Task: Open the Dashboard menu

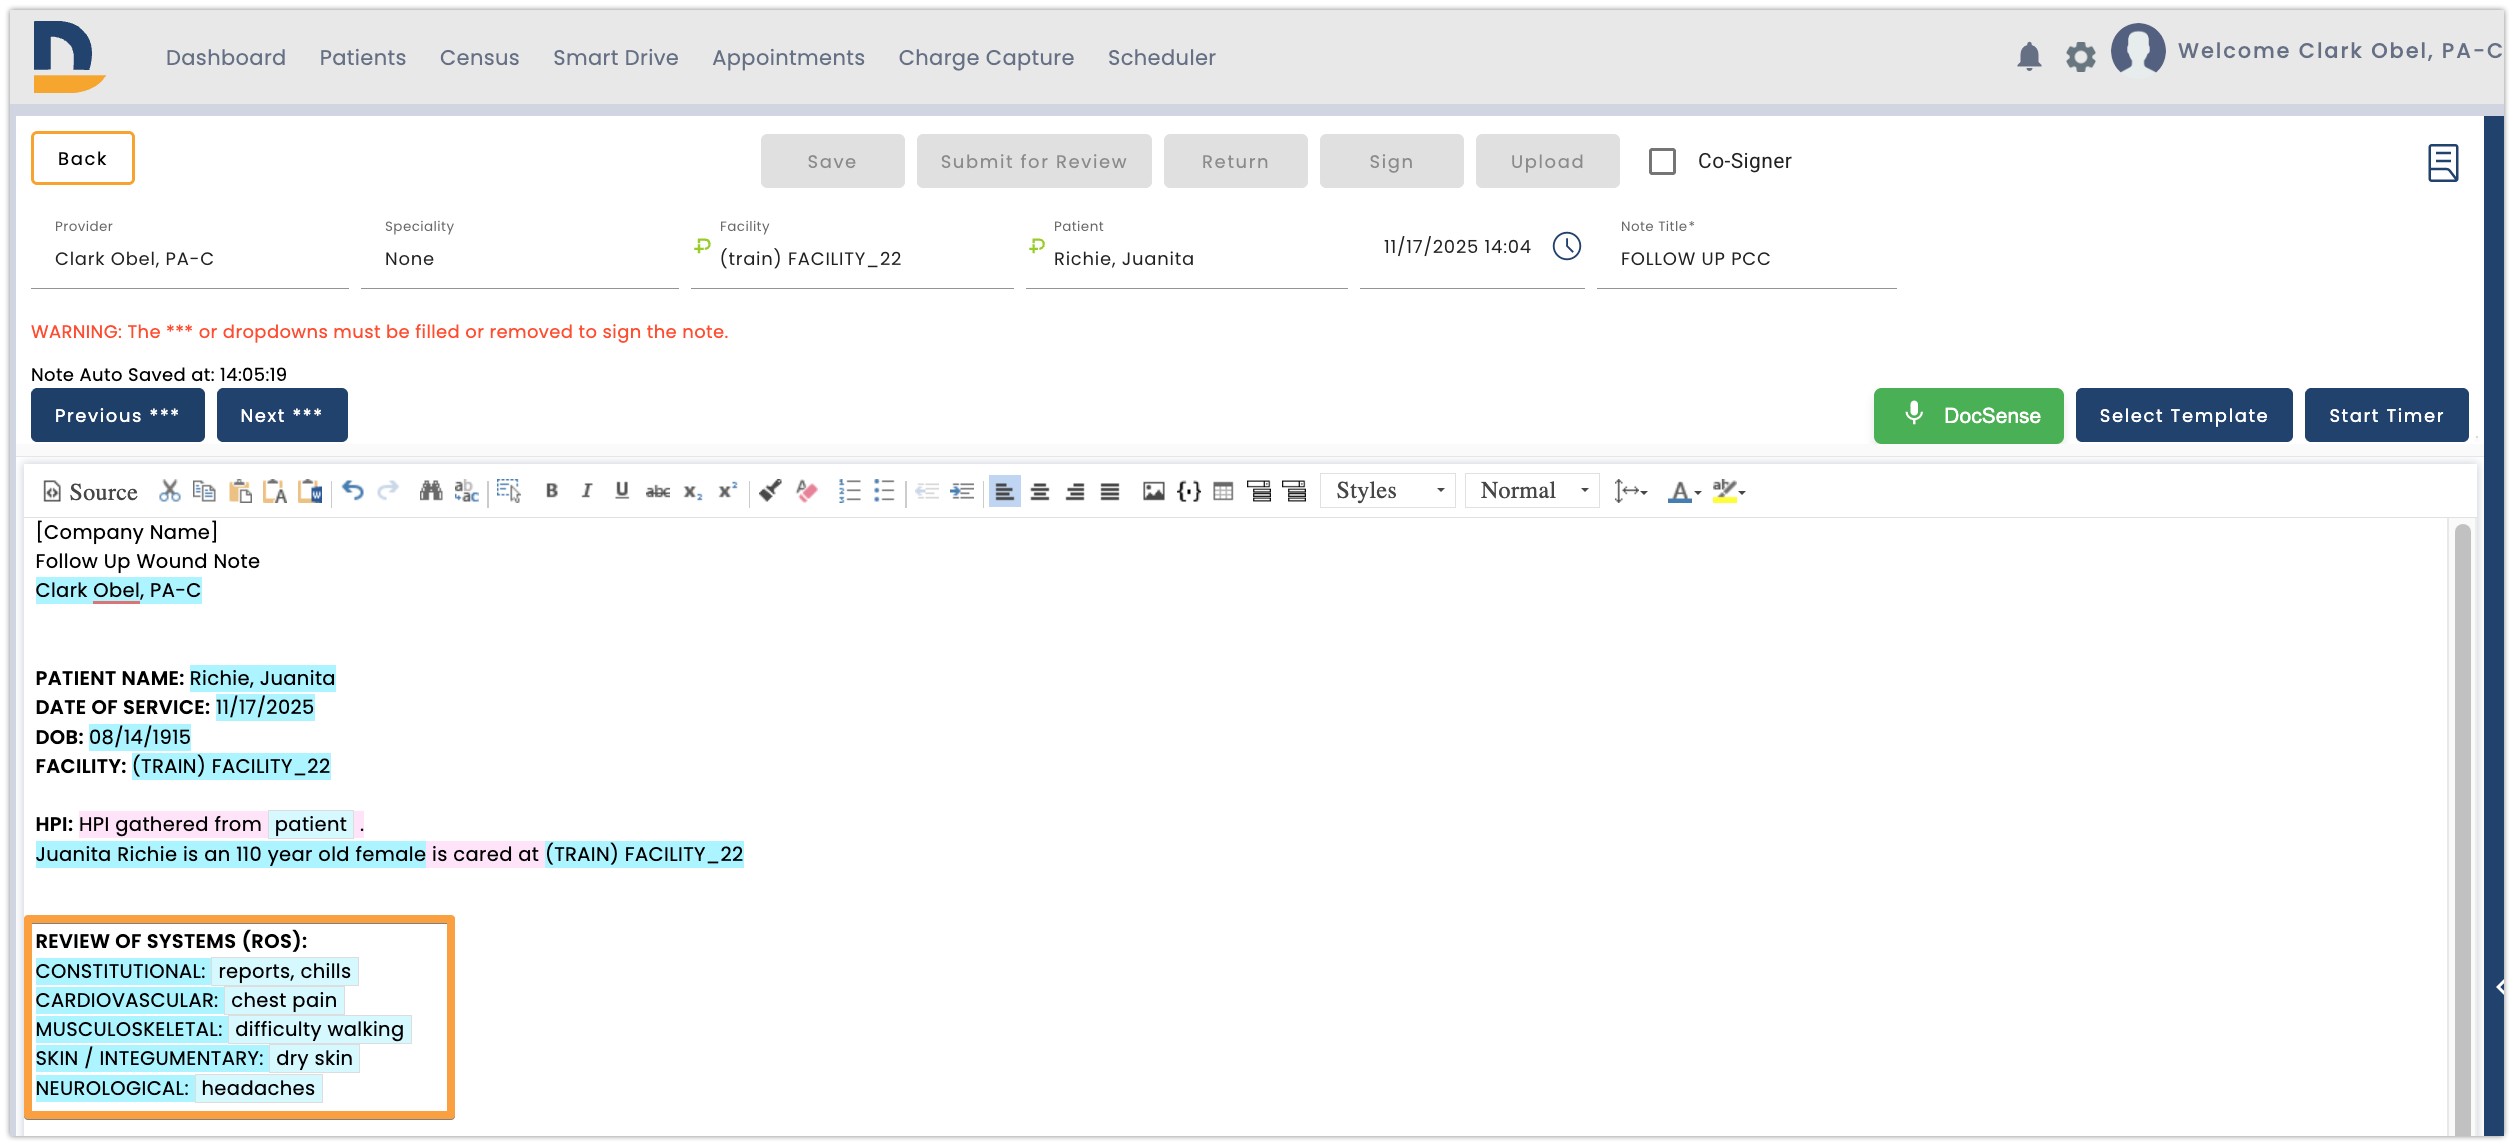Action: pos(226,58)
